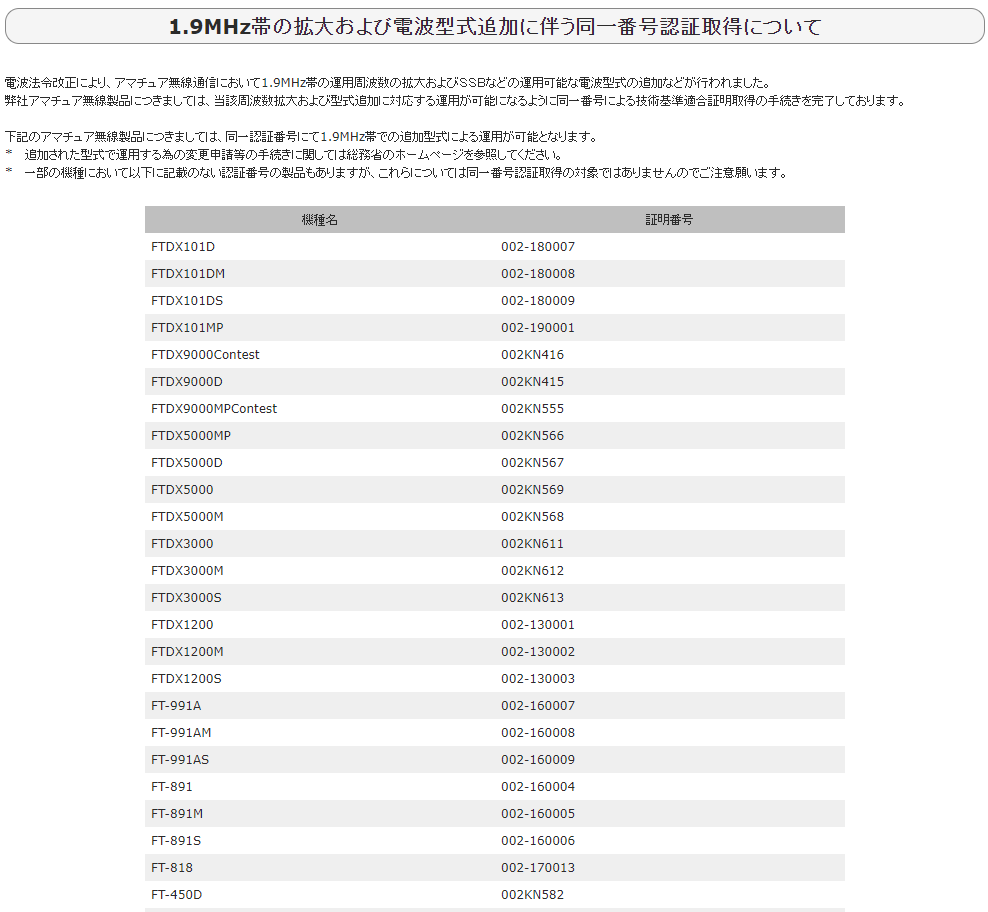988x912 pixels.
Task: Select the certification number 002KN567
Action: (532, 463)
